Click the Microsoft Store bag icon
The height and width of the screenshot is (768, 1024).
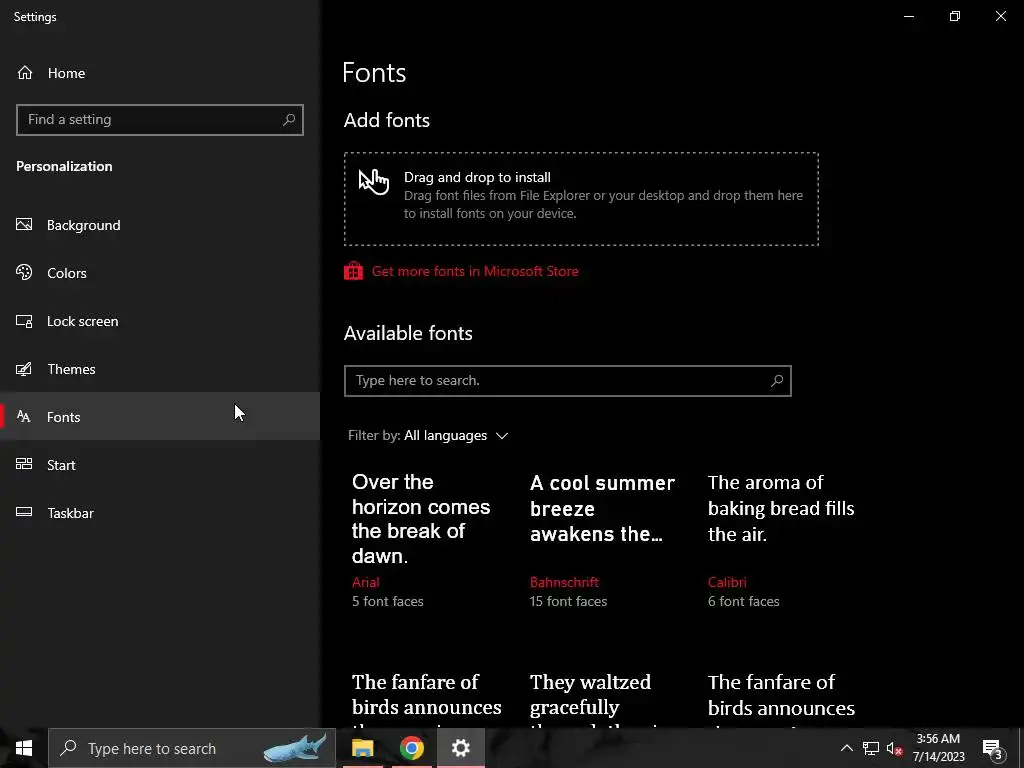(353, 271)
